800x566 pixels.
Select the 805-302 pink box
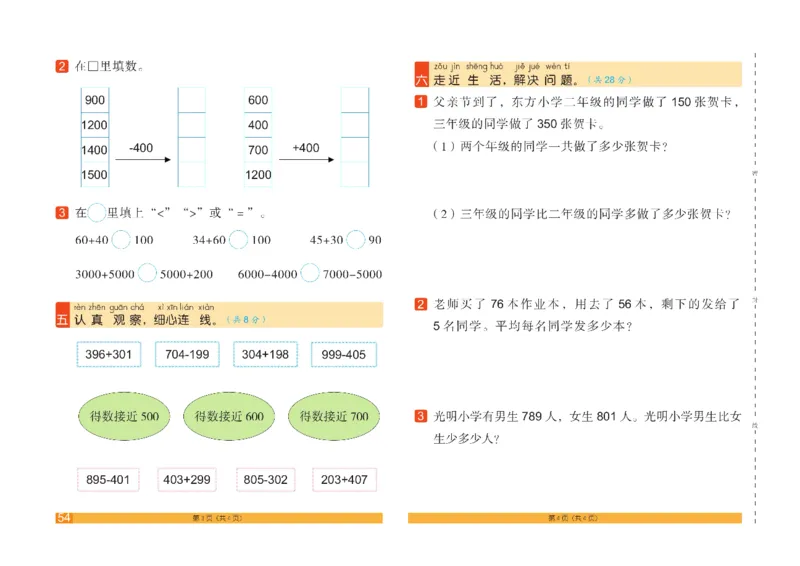[x=265, y=480]
